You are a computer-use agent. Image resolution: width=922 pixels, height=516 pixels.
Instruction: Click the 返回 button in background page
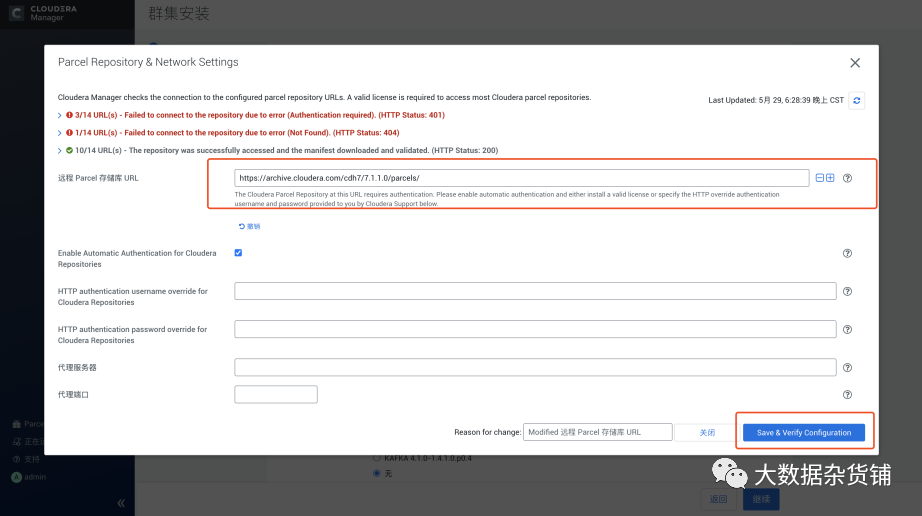click(x=719, y=499)
